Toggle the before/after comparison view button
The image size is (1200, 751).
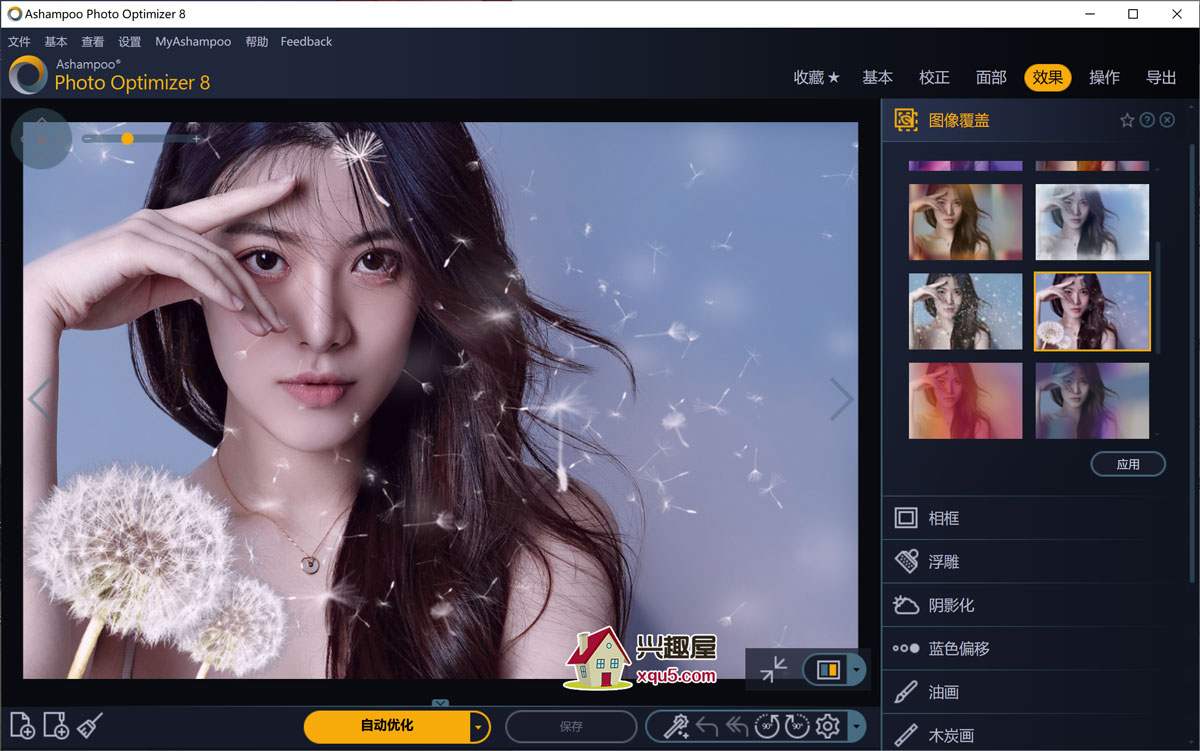(827, 669)
